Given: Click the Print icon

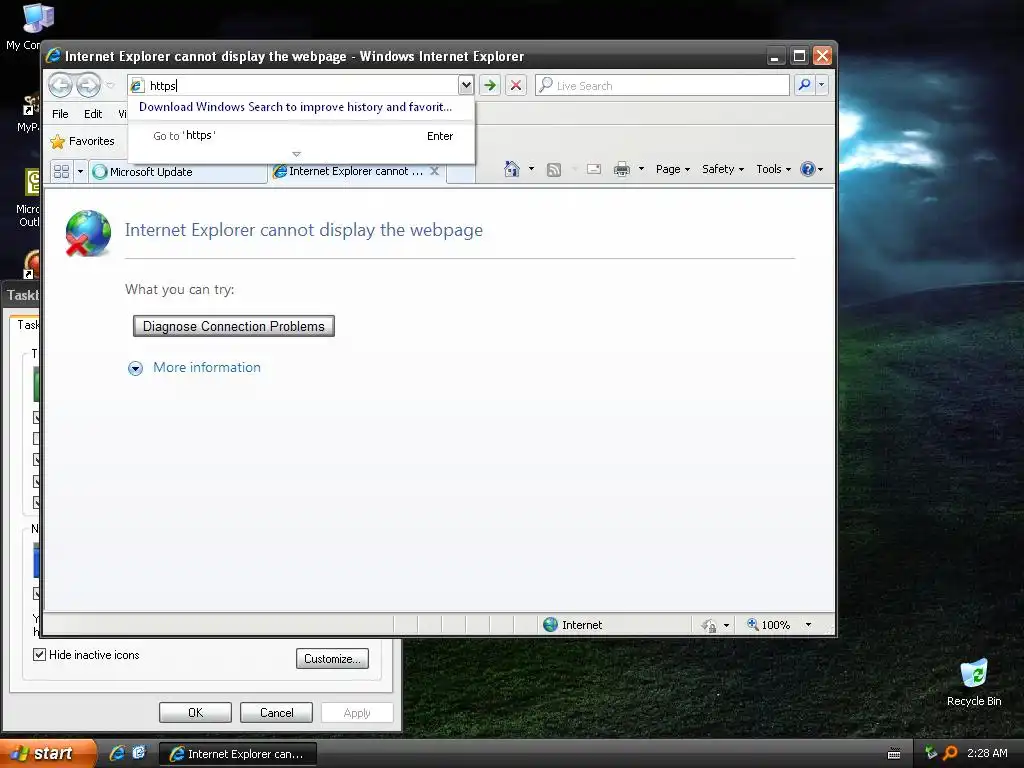Looking at the screenshot, I should click(622, 170).
